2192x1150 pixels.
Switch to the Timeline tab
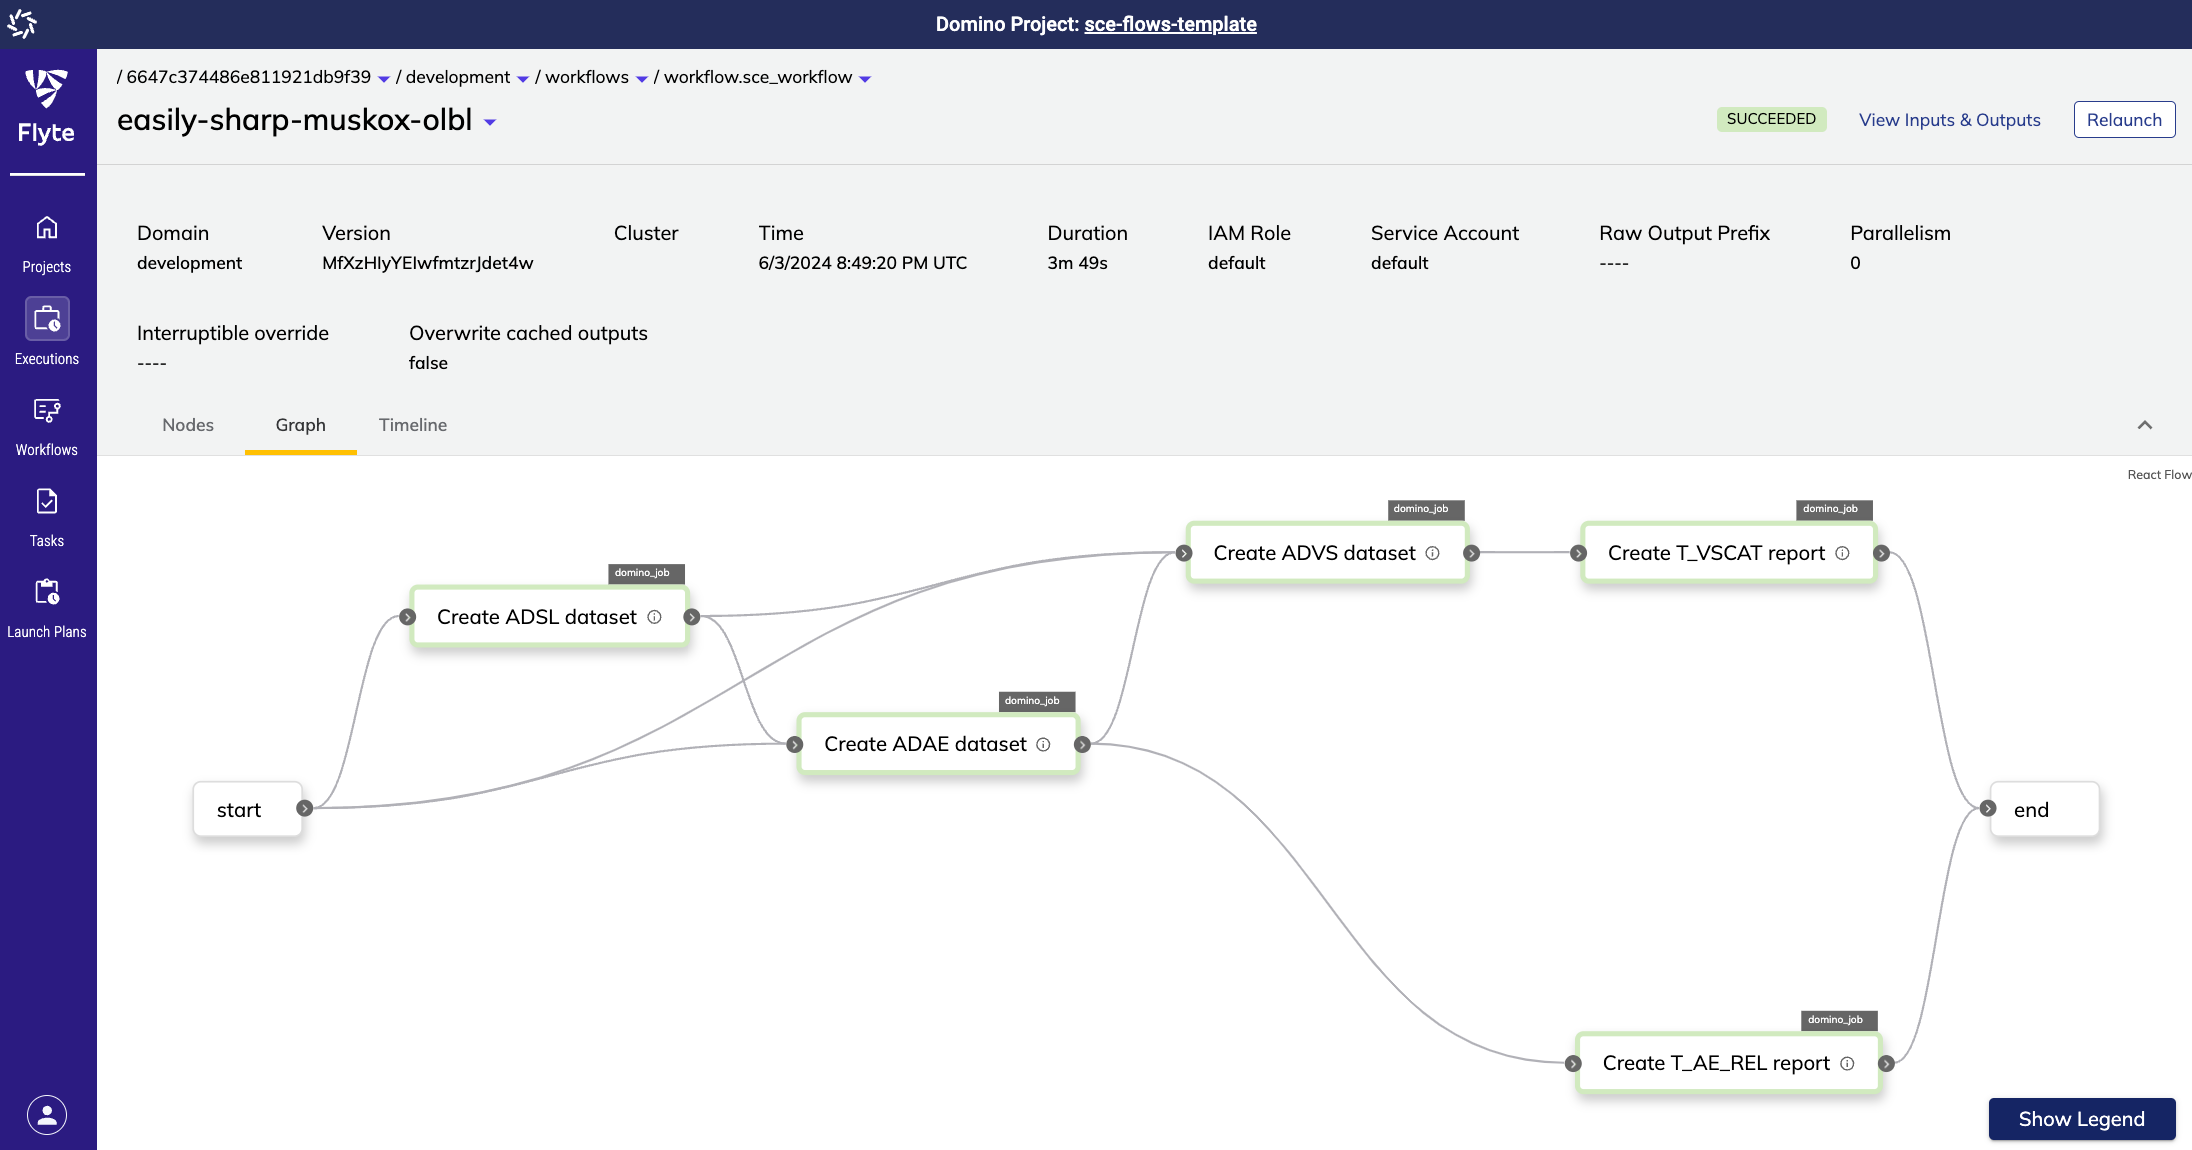[410, 423]
